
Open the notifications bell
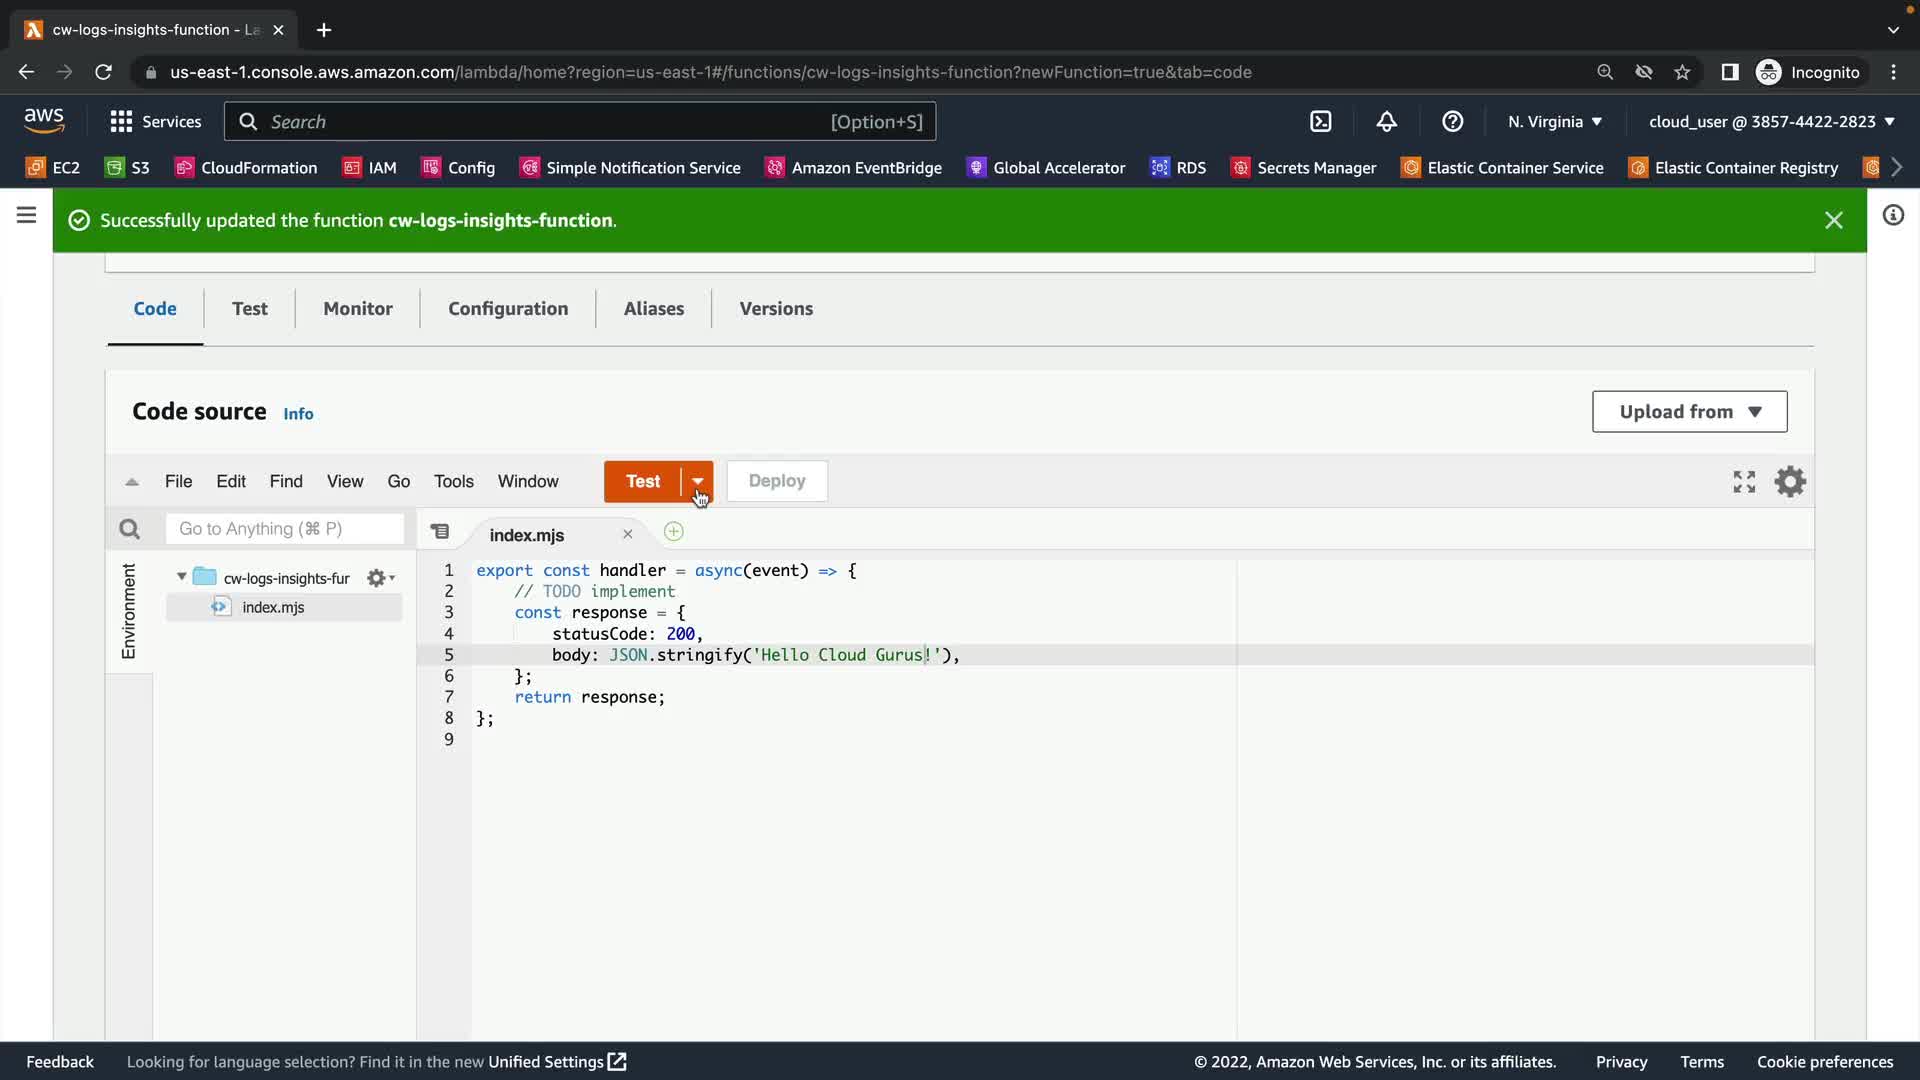(1386, 122)
